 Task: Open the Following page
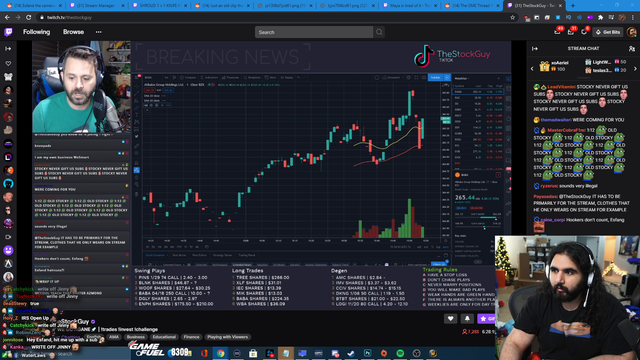coord(36,32)
